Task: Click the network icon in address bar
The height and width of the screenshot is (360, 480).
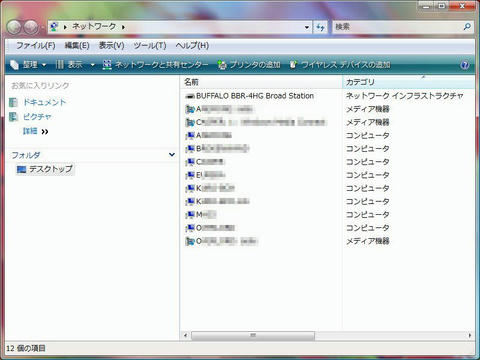Action: coord(54,27)
